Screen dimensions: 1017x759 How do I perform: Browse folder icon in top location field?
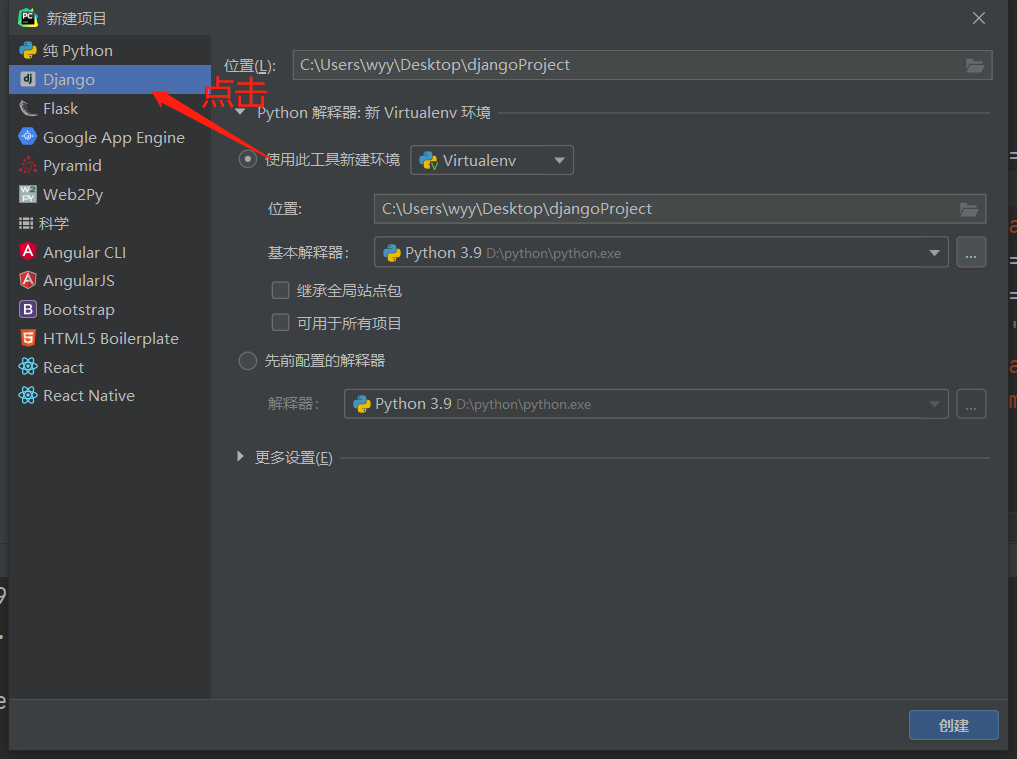tap(975, 66)
